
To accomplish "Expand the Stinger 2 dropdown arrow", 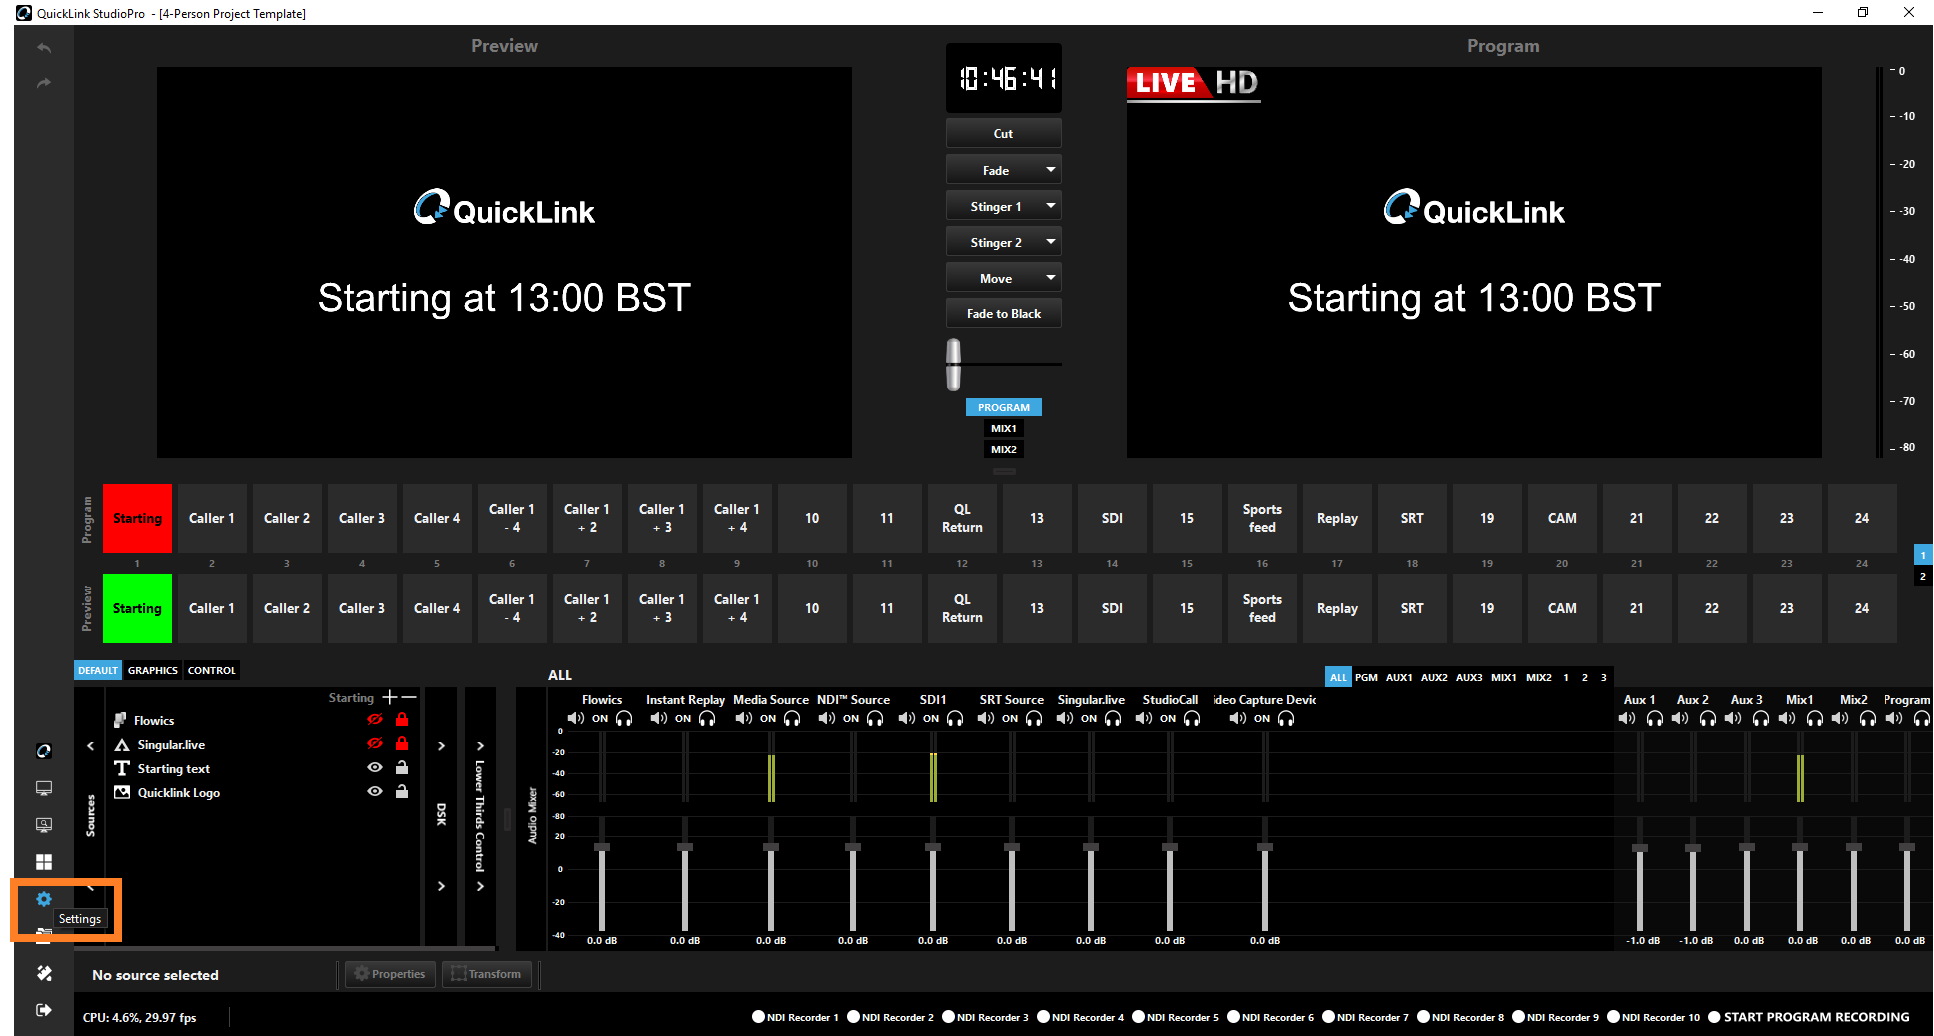I will point(1050,242).
